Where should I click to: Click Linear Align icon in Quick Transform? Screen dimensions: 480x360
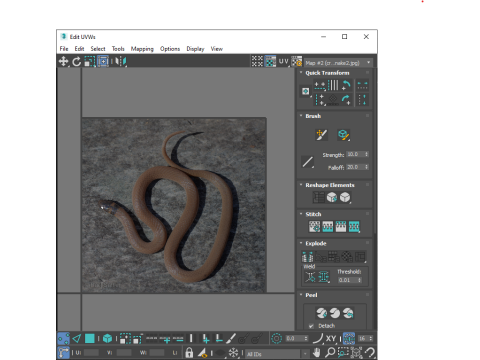(333, 85)
